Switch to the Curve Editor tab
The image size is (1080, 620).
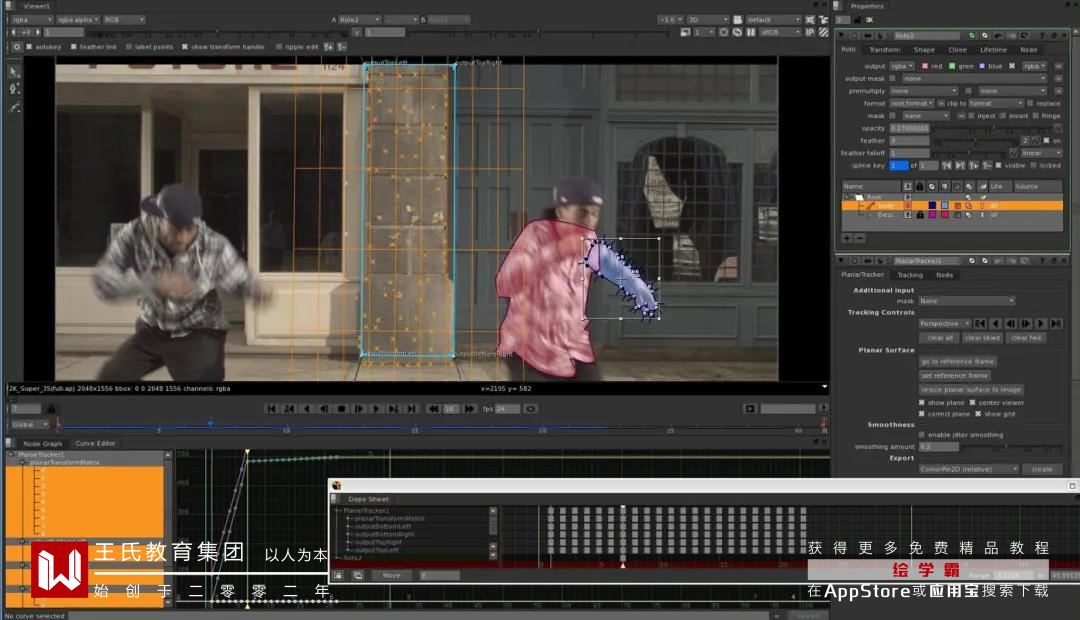pyautogui.click(x=95, y=444)
